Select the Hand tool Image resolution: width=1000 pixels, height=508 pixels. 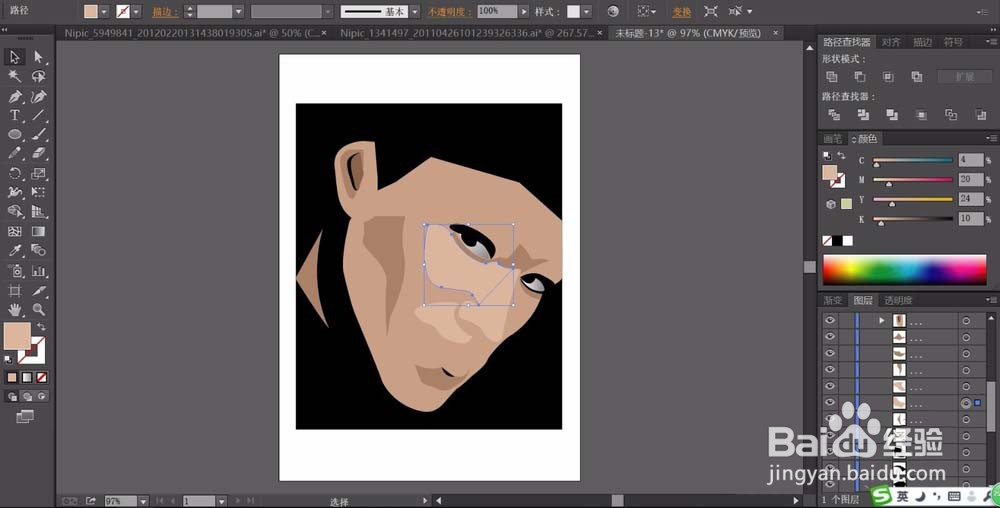(x=15, y=310)
